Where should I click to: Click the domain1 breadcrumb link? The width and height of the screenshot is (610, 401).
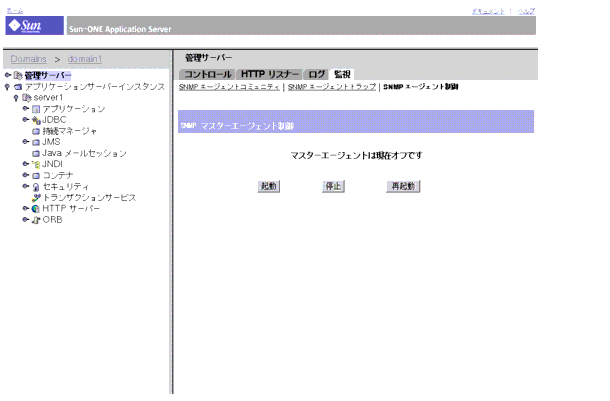pos(85,59)
